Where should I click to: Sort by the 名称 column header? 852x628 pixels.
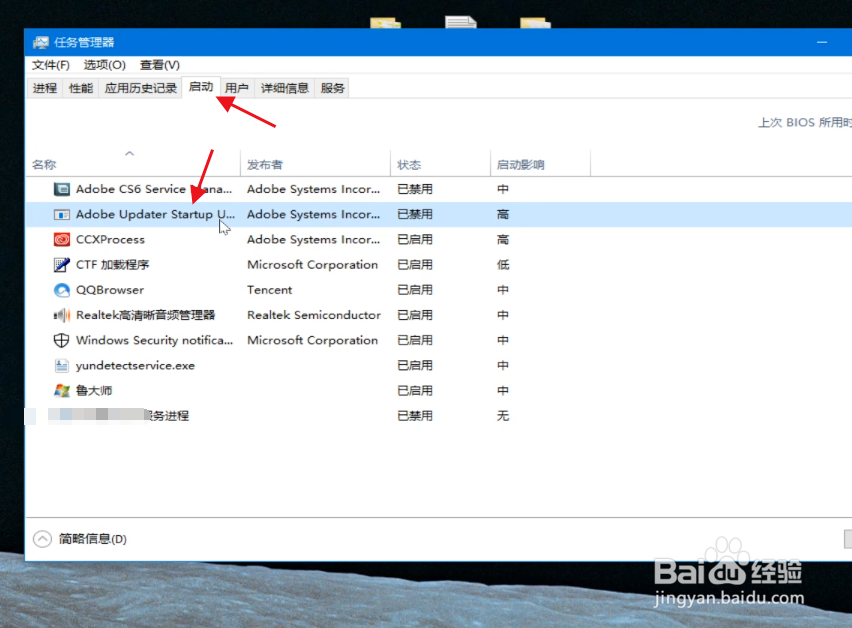[133, 165]
